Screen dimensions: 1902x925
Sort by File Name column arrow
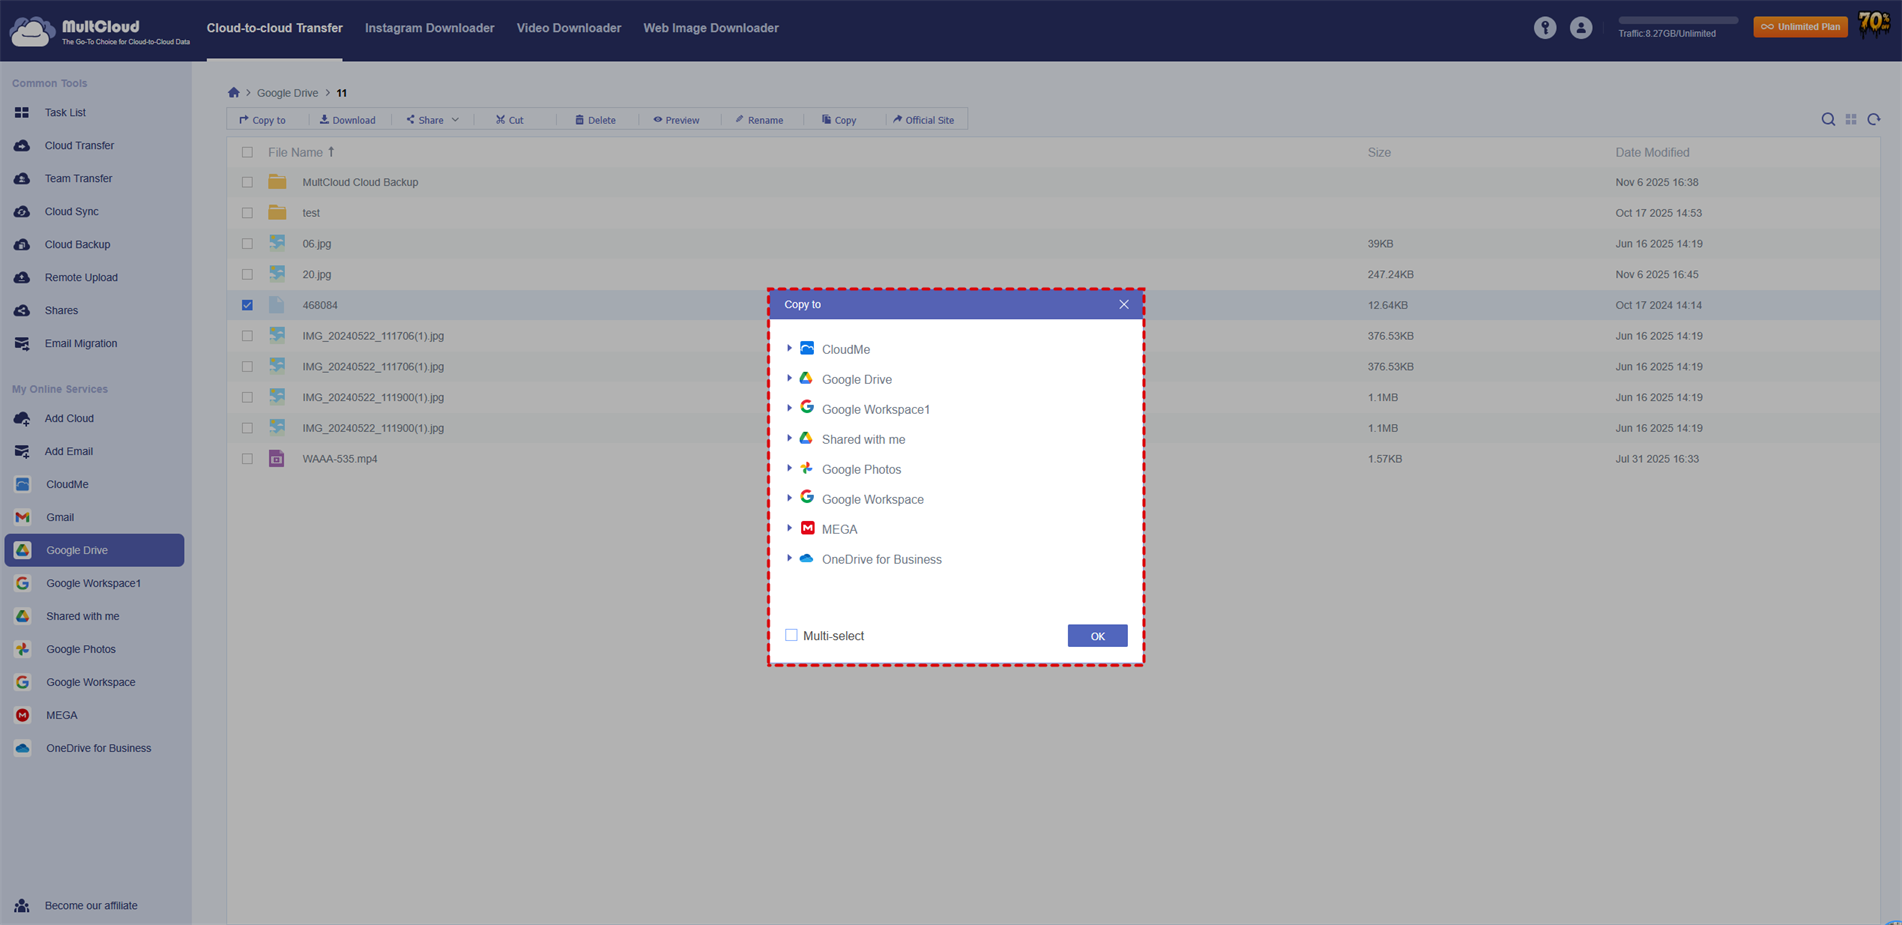coord(331,152)
